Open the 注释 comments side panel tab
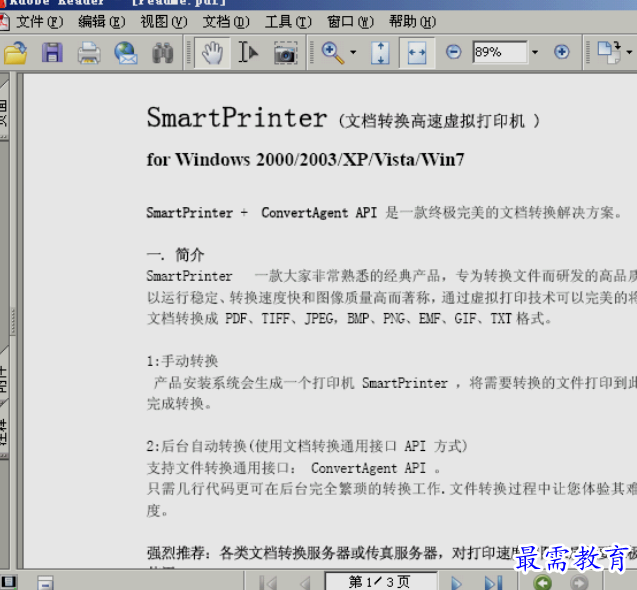Viewport: 637px width, 590px height. pos(4,432)
